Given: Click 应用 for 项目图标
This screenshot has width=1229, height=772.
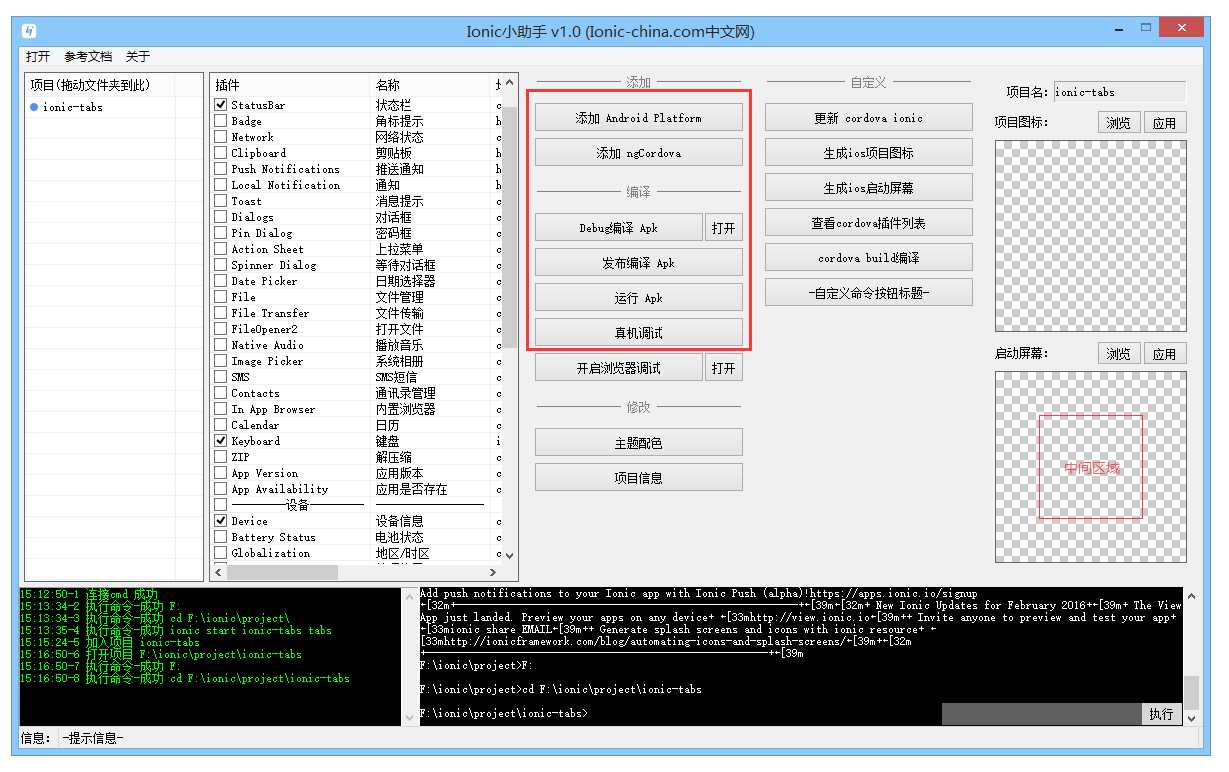Looking at the screenshot, I should click(1165, 123).
